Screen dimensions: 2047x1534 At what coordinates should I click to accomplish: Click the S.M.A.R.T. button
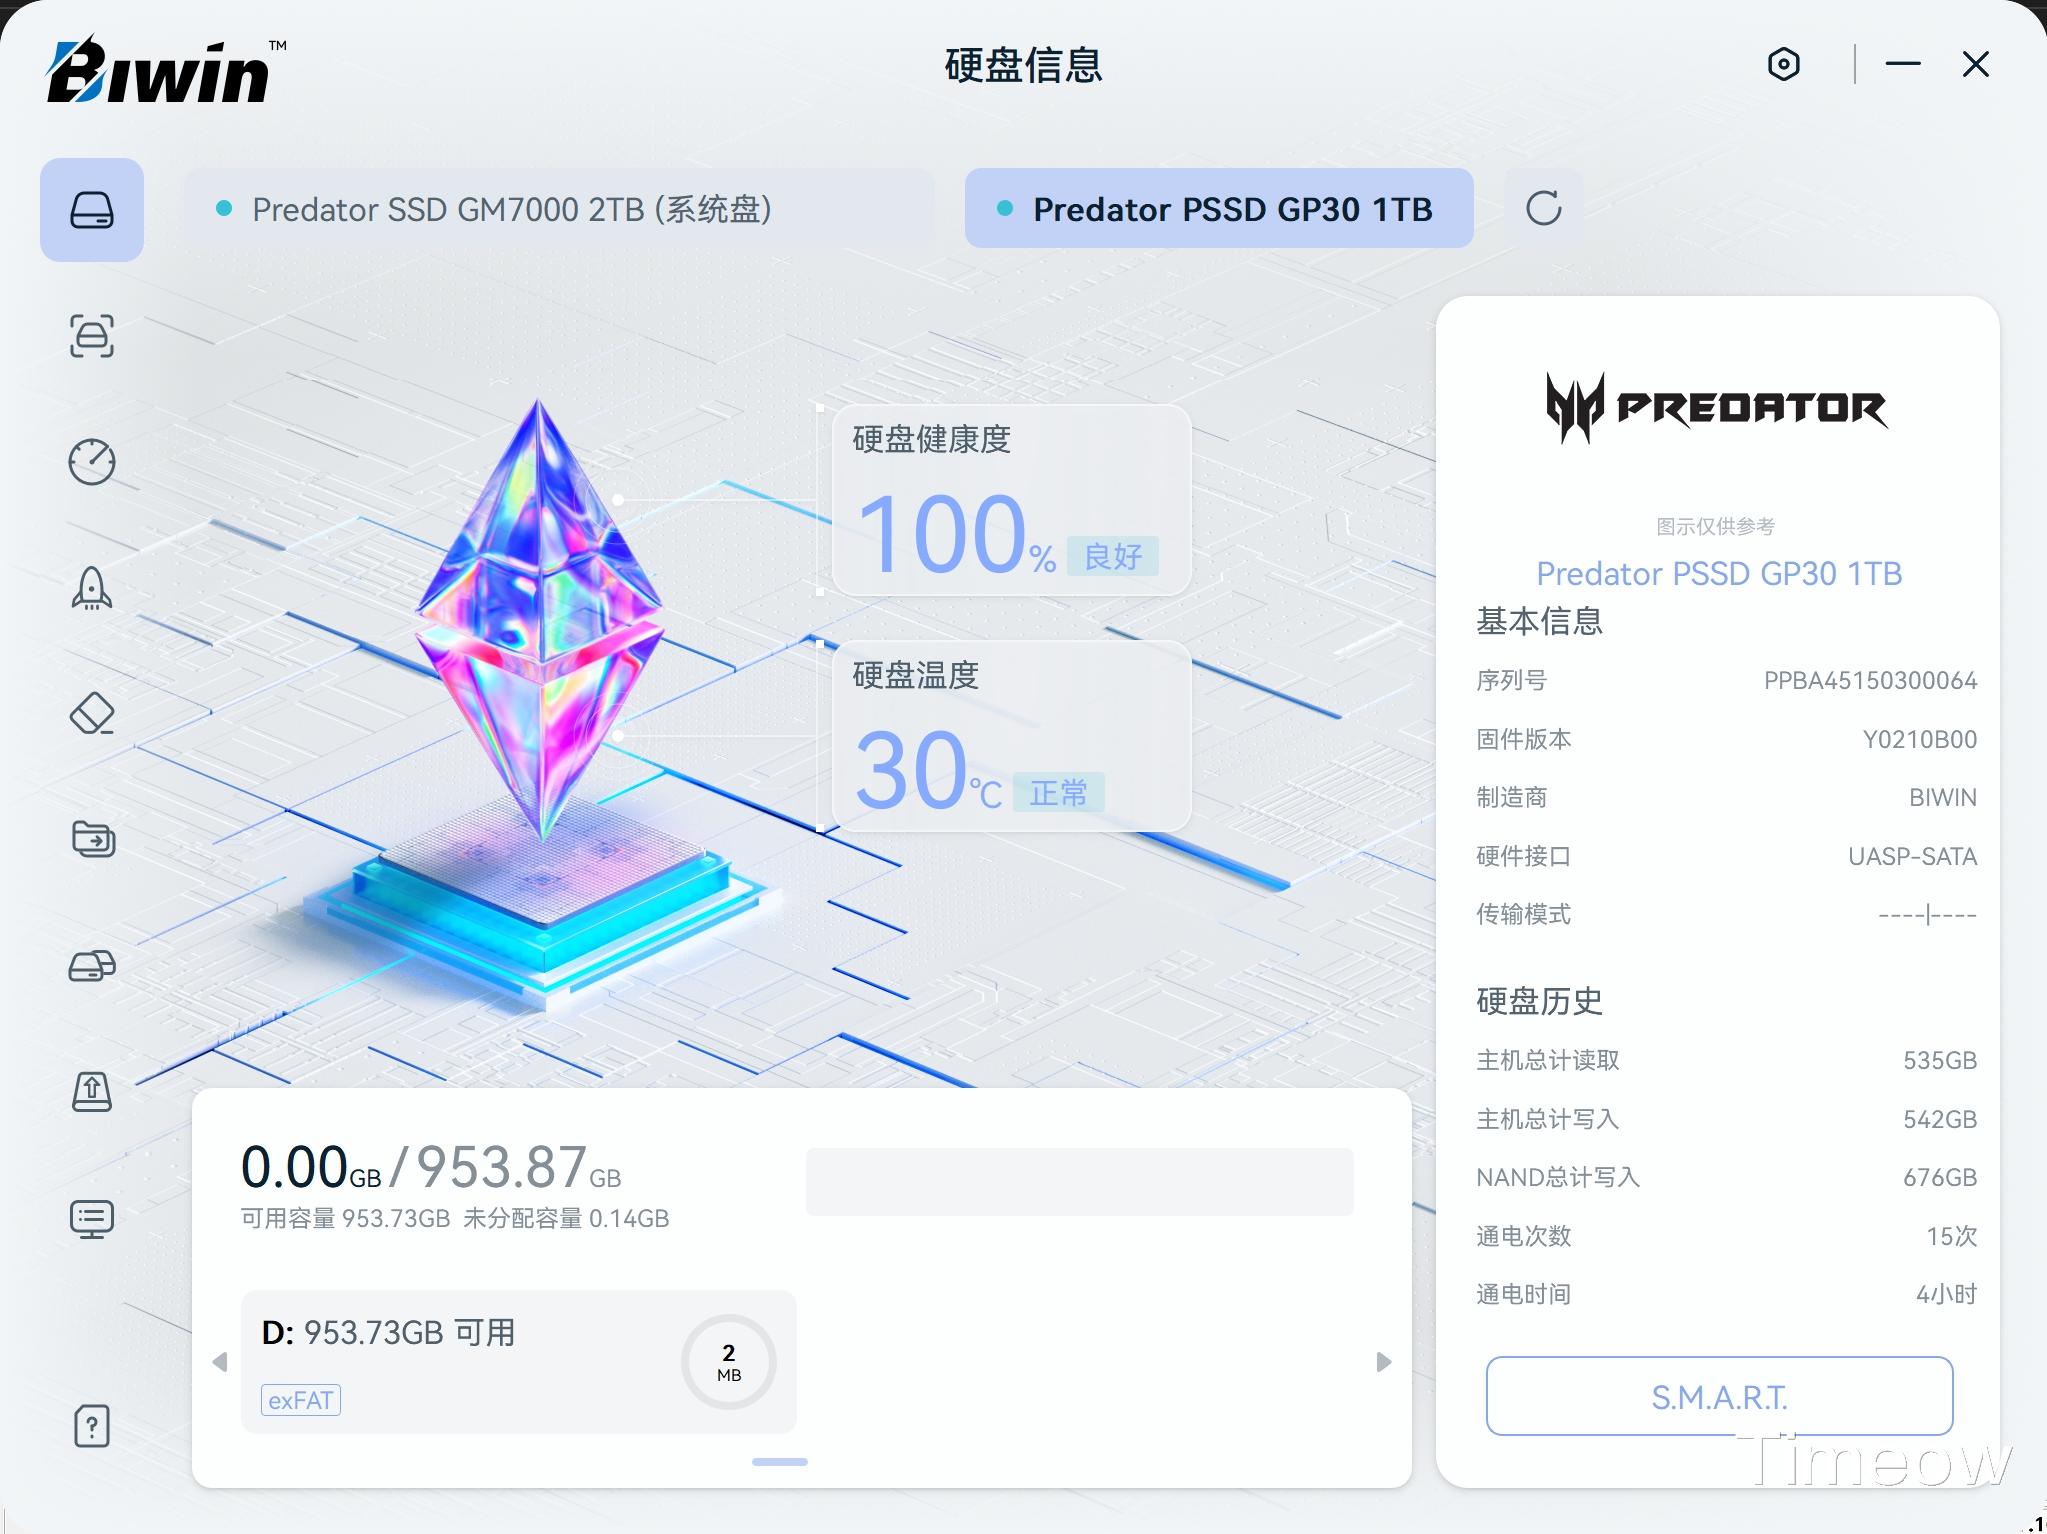[x=1719, y=1396]
